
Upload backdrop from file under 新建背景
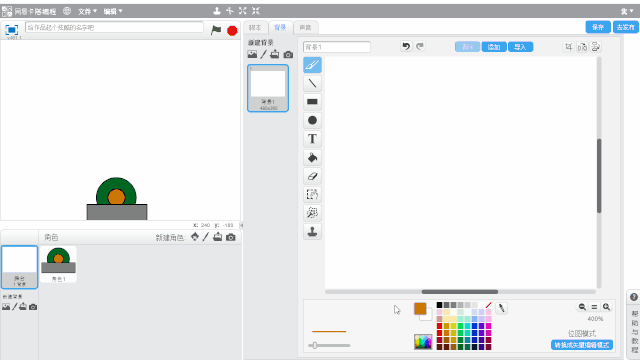click(x=275, y=54)
